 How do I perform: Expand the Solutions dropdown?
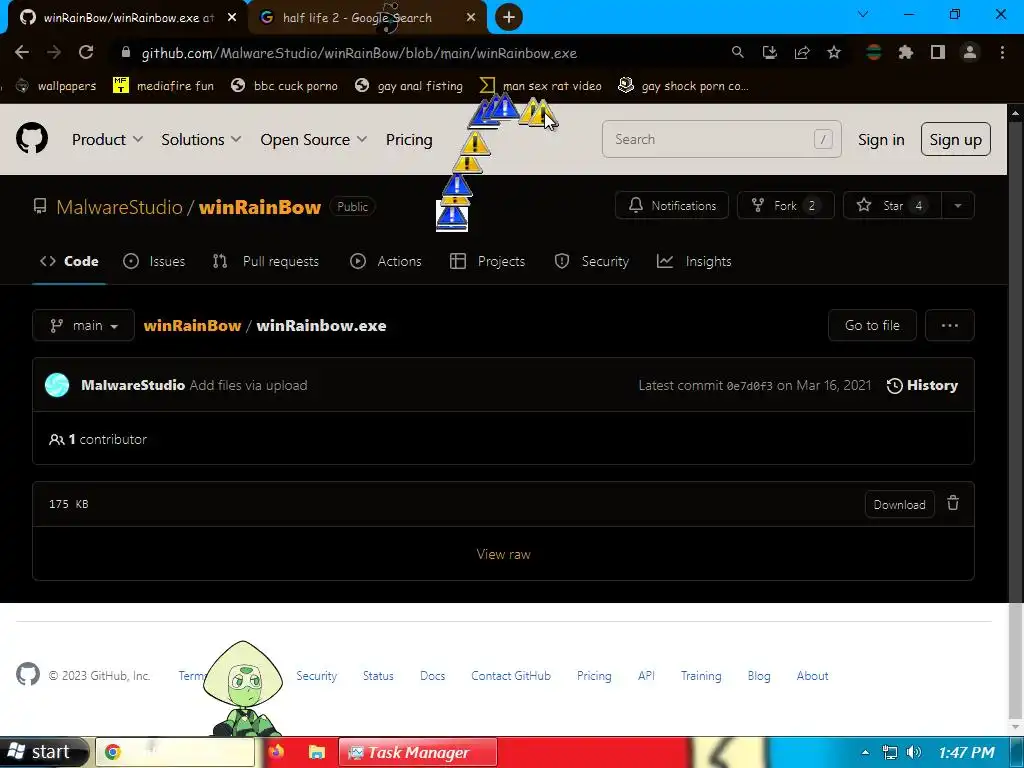(x=201, y=139)
